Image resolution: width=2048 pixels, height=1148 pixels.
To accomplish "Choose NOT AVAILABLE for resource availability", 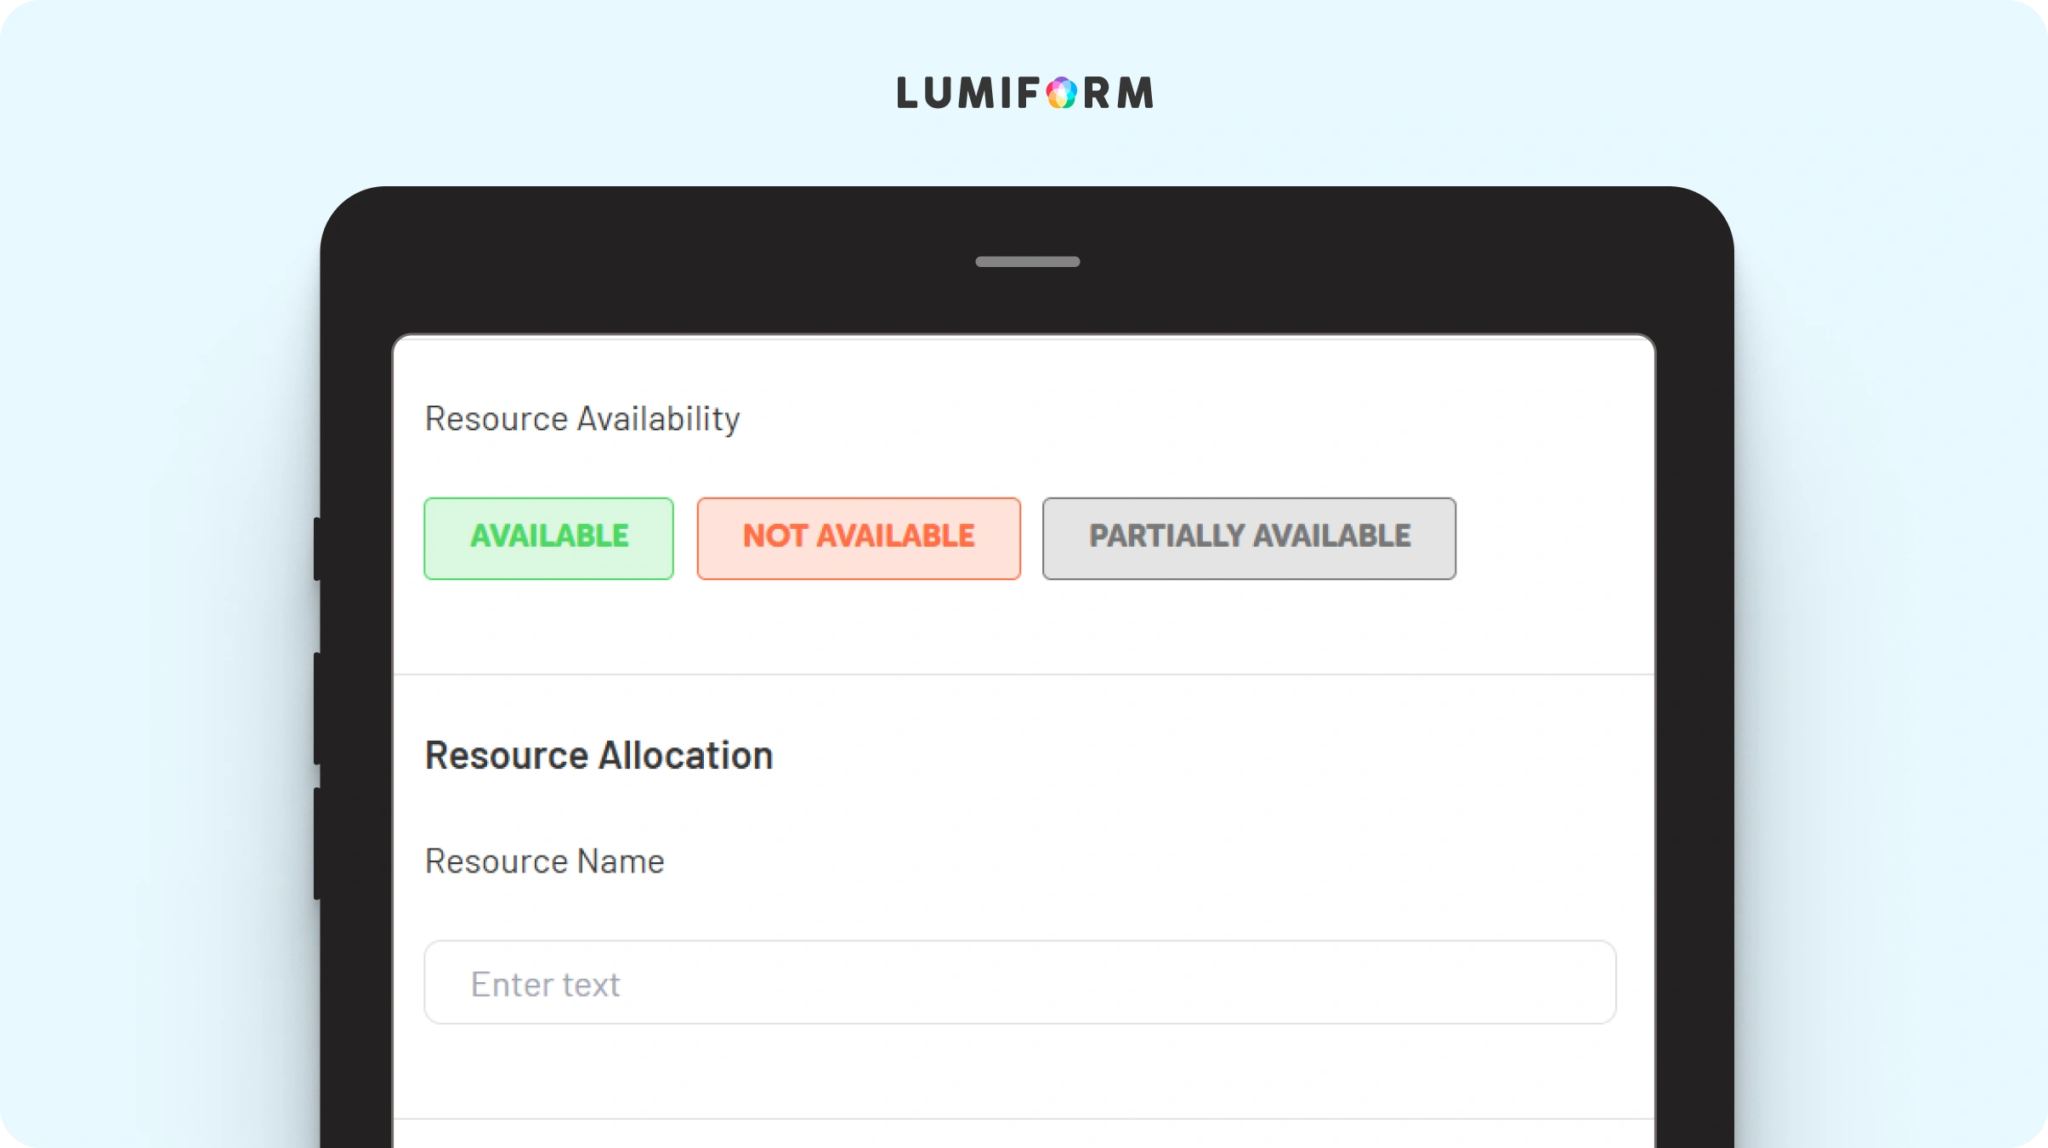I will tap(858, 538).
